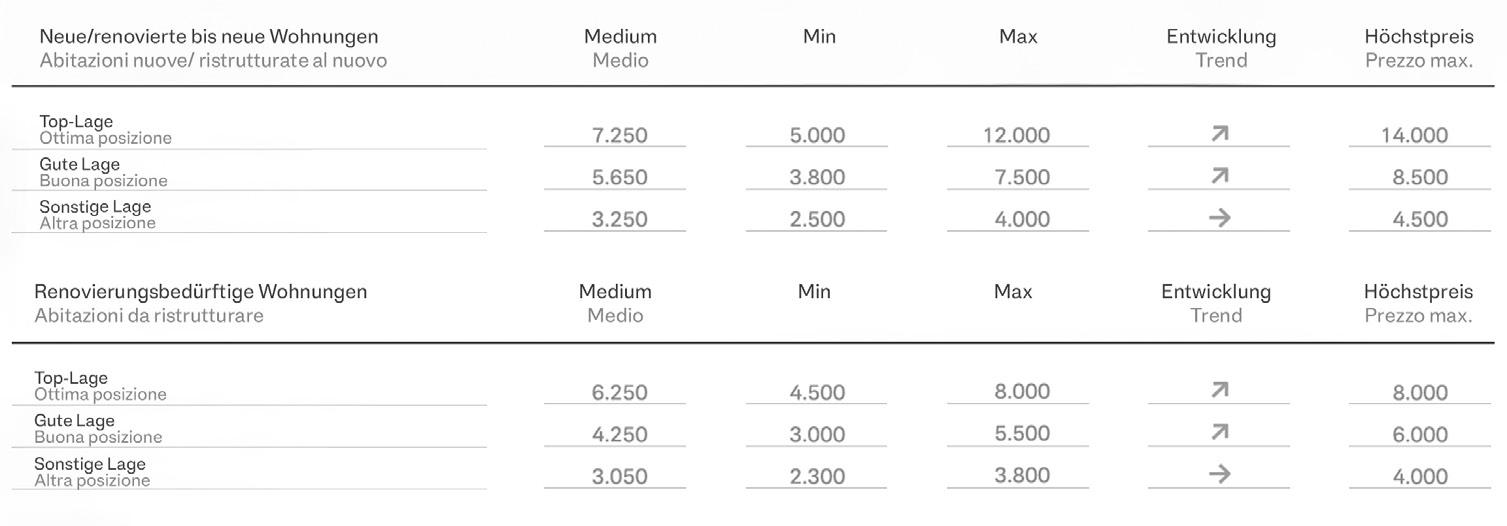Select the 7.250 medium price value
The height and width of the screenshot is (526, 1507).
click(x=620, y=135)
